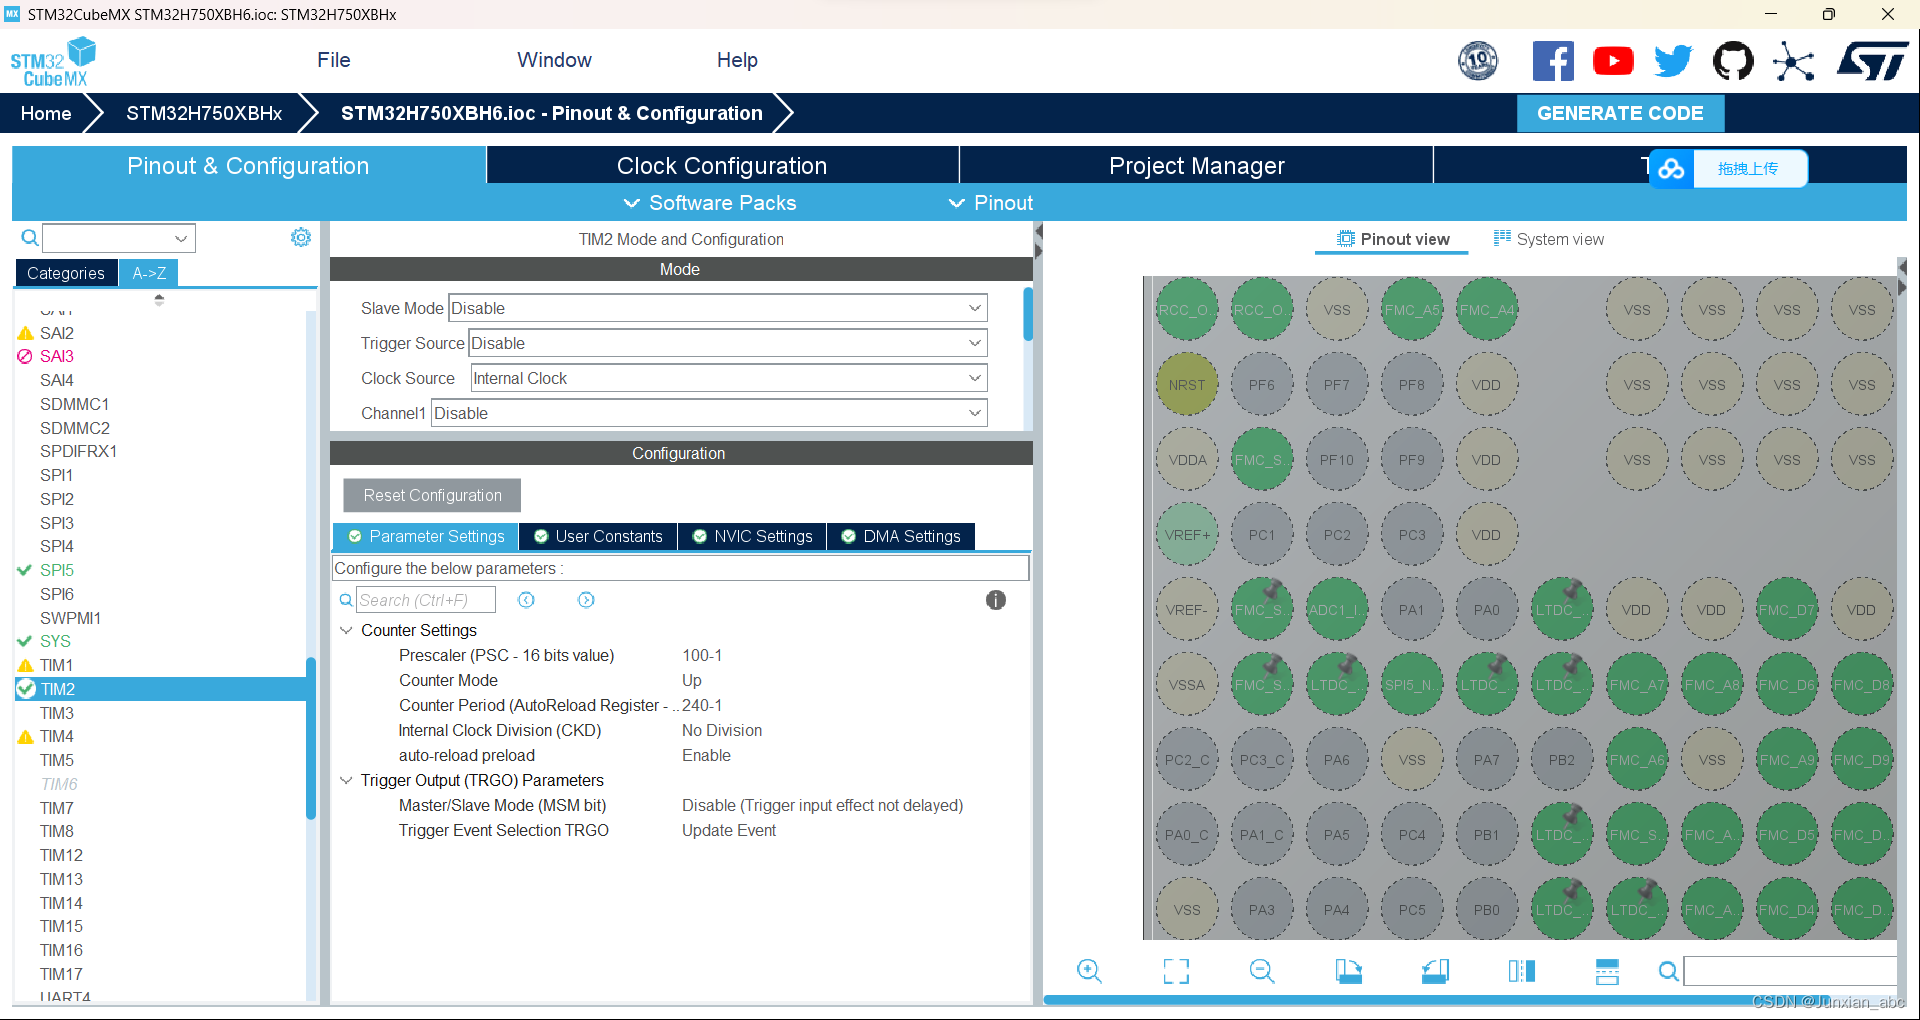Viewport: 1920px width, 1020px height.
Task: Open the Facebook icon link
Action: [x=1553, y=61]
